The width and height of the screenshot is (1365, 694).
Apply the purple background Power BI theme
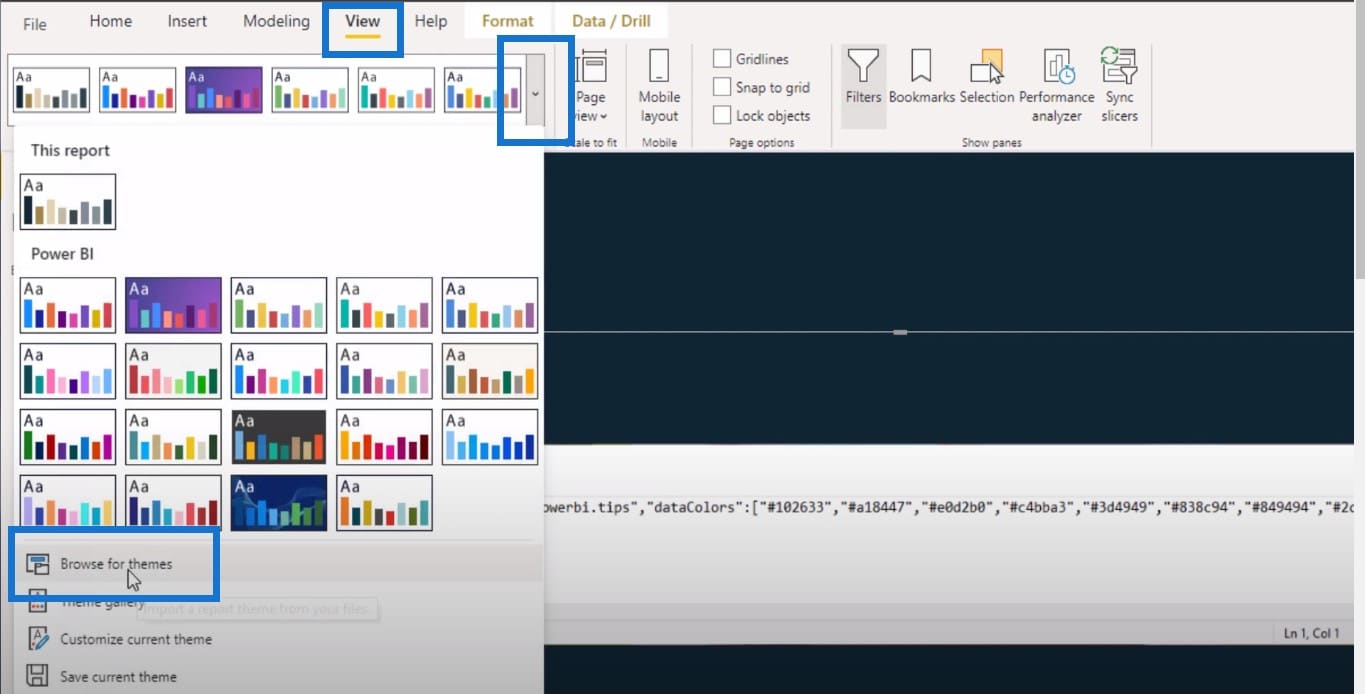[173, 305]
